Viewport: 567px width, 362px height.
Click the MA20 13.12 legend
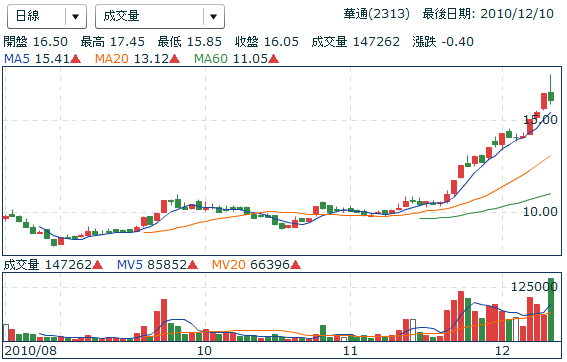click(x=132, y=58)
